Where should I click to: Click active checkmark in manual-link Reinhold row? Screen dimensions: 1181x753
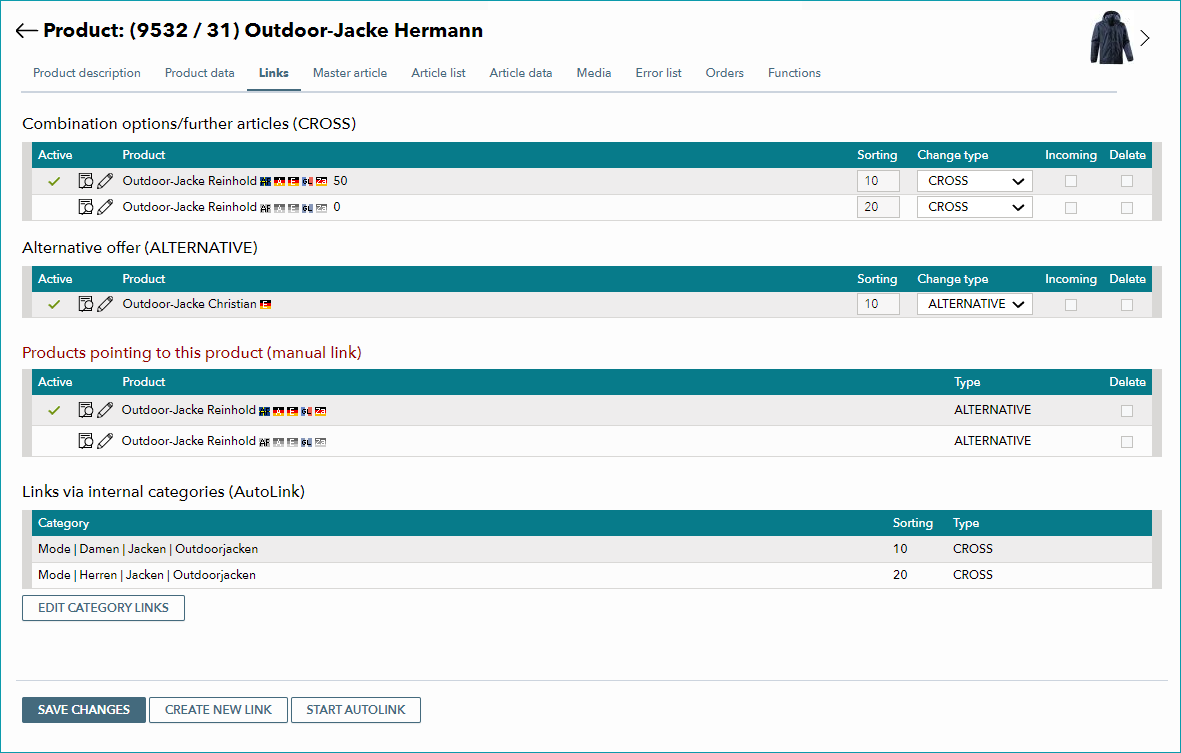tap(54, 410)
